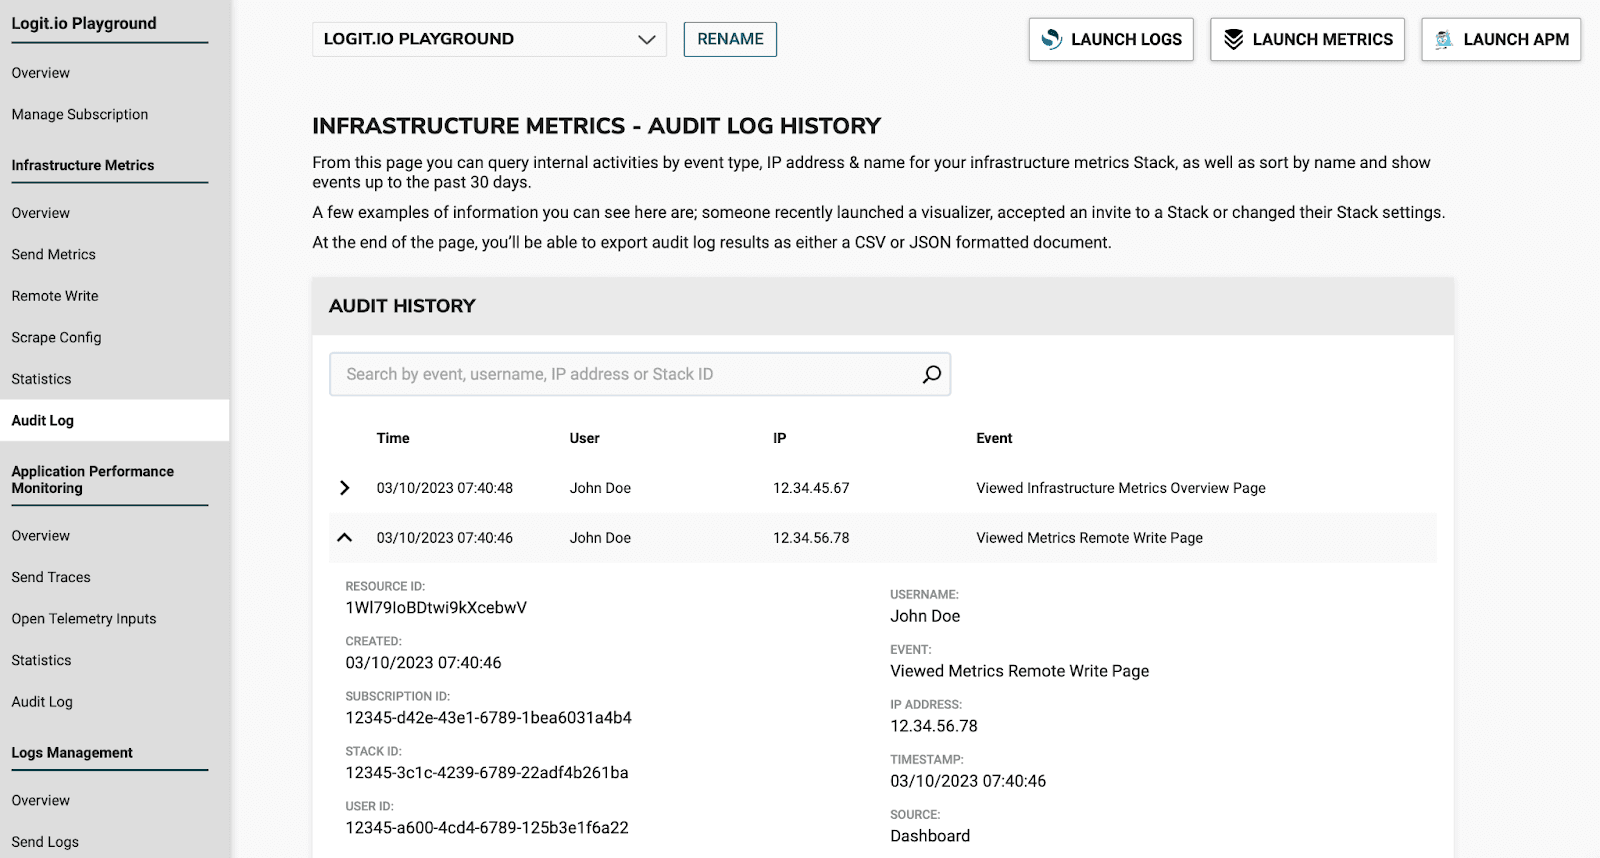
Task: Open Send Logs in sidebar
Action: [x=45, y=842]
